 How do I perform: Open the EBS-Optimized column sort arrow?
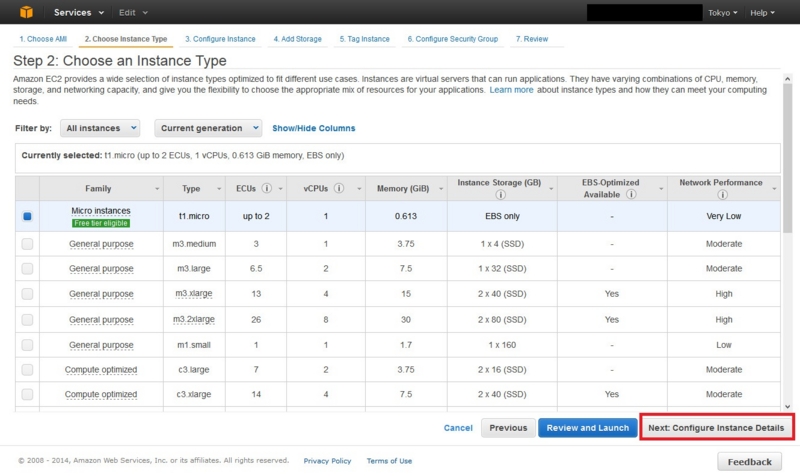tap(661, 189)
